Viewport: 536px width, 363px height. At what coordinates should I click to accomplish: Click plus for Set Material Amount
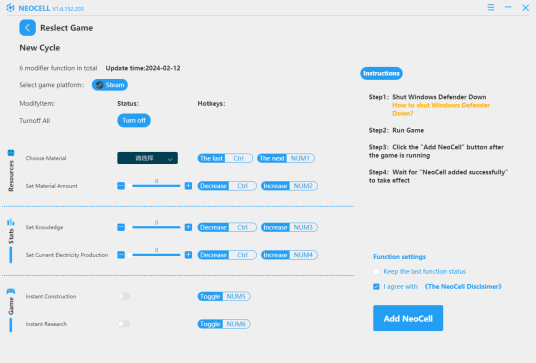(188, 186)
